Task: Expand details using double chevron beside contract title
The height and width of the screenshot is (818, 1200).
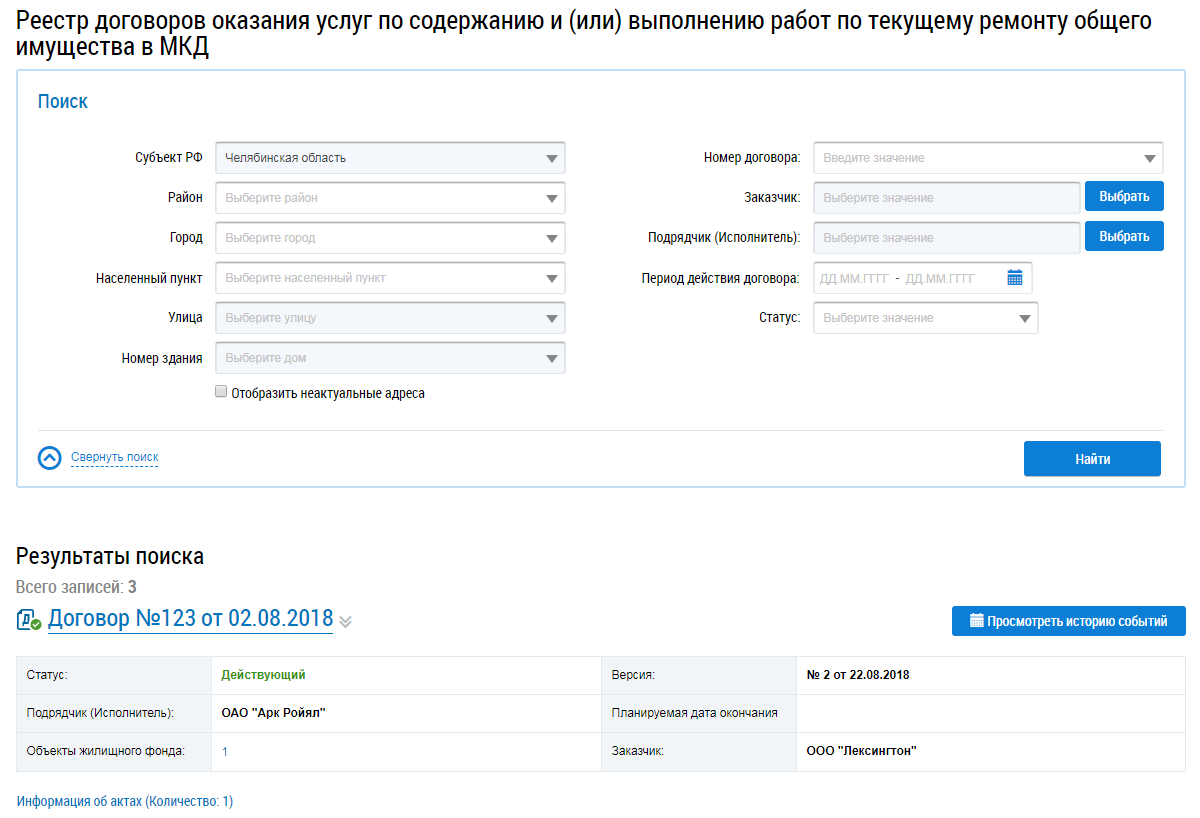Action: tap(345, 622)
